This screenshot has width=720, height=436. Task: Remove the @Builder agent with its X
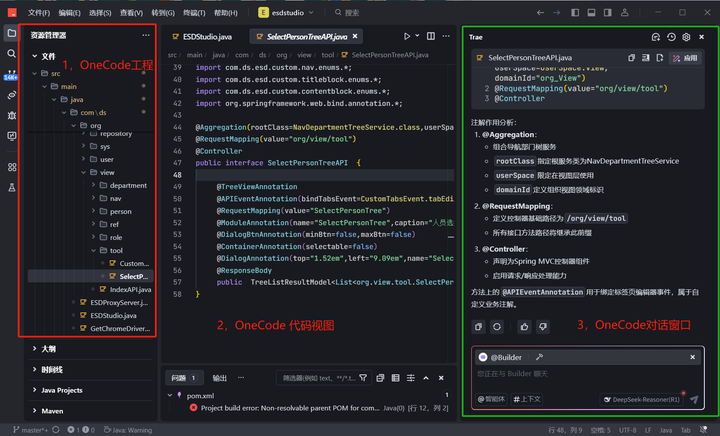click(692, 357)
